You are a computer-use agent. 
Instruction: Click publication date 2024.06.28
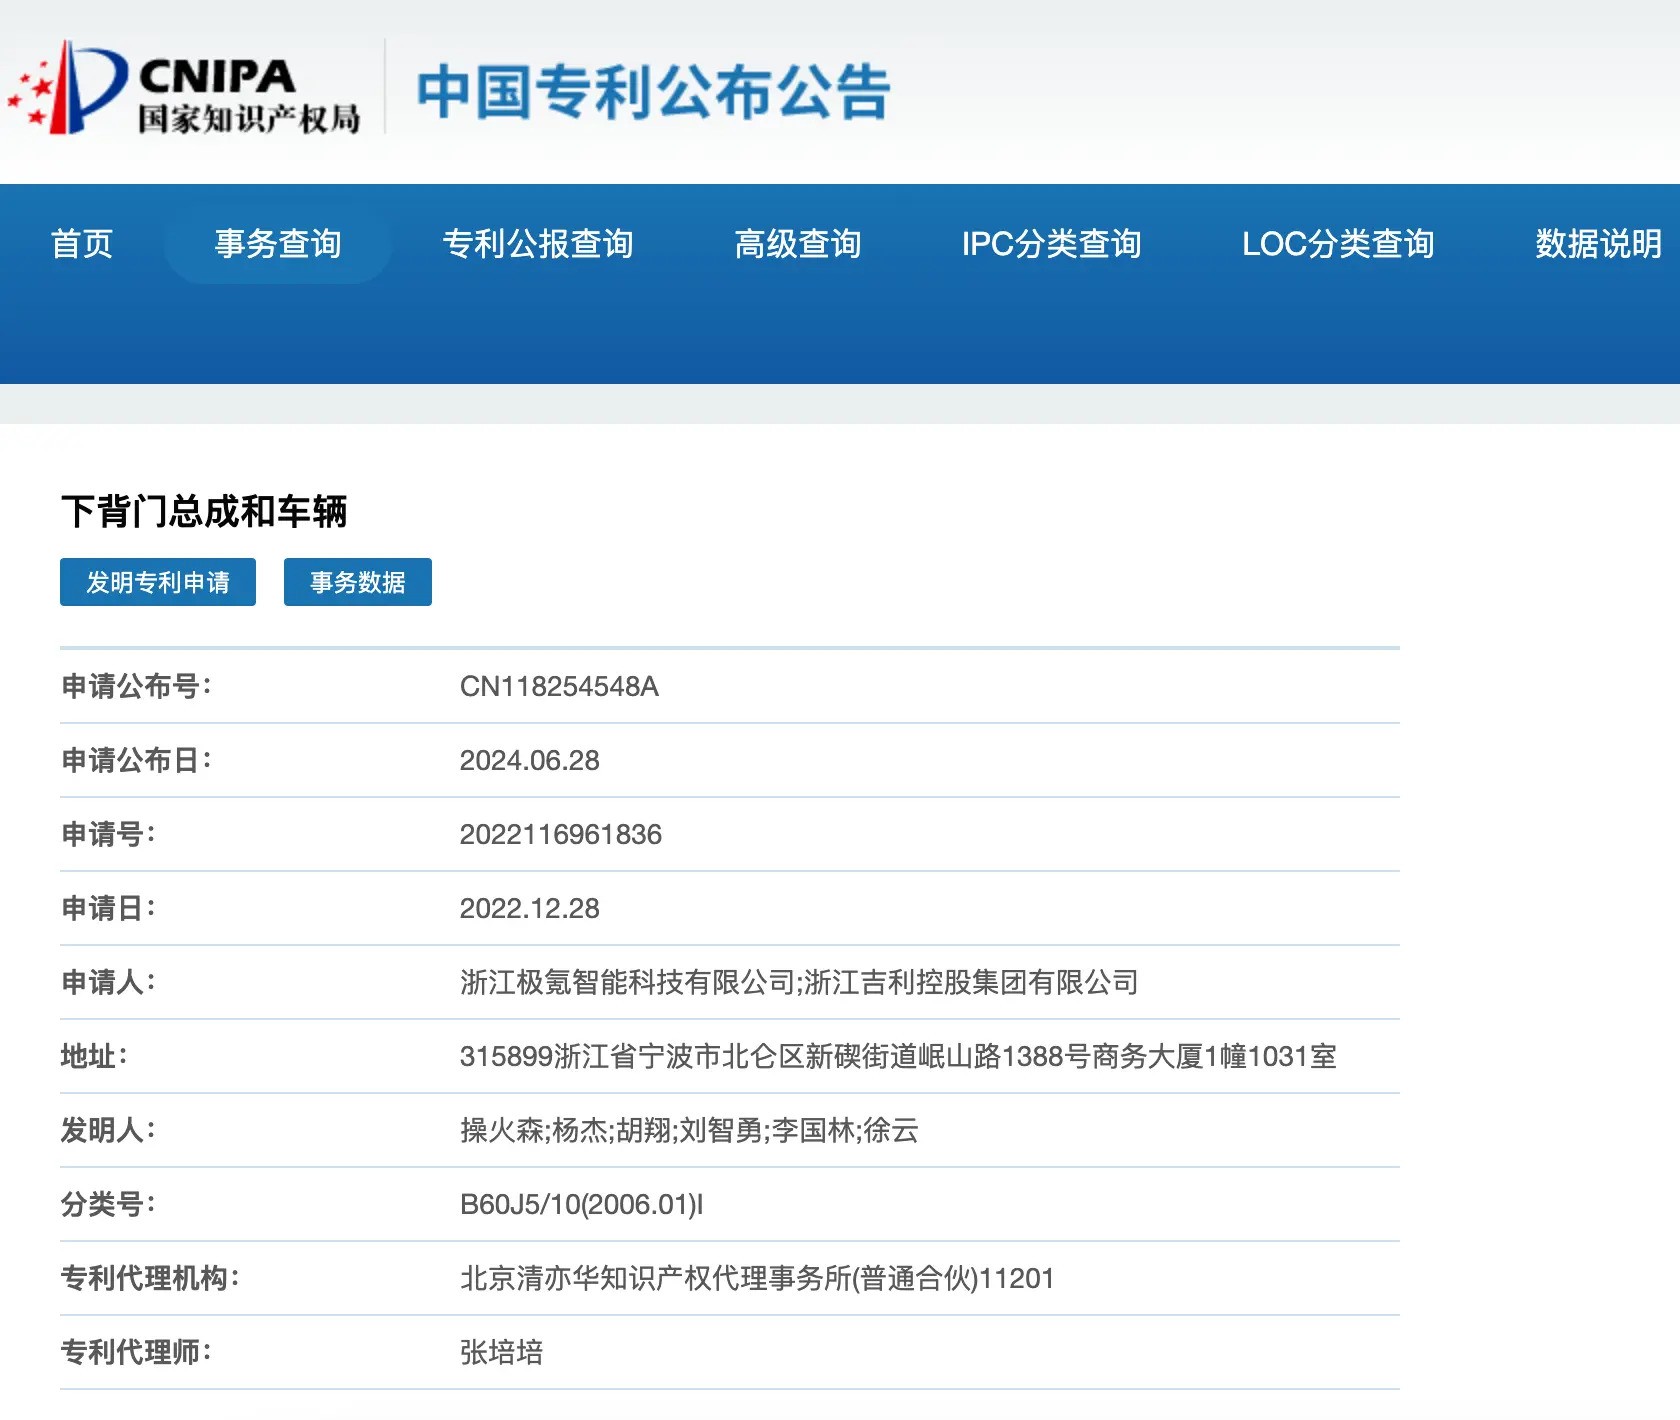[x=529, y=760]
